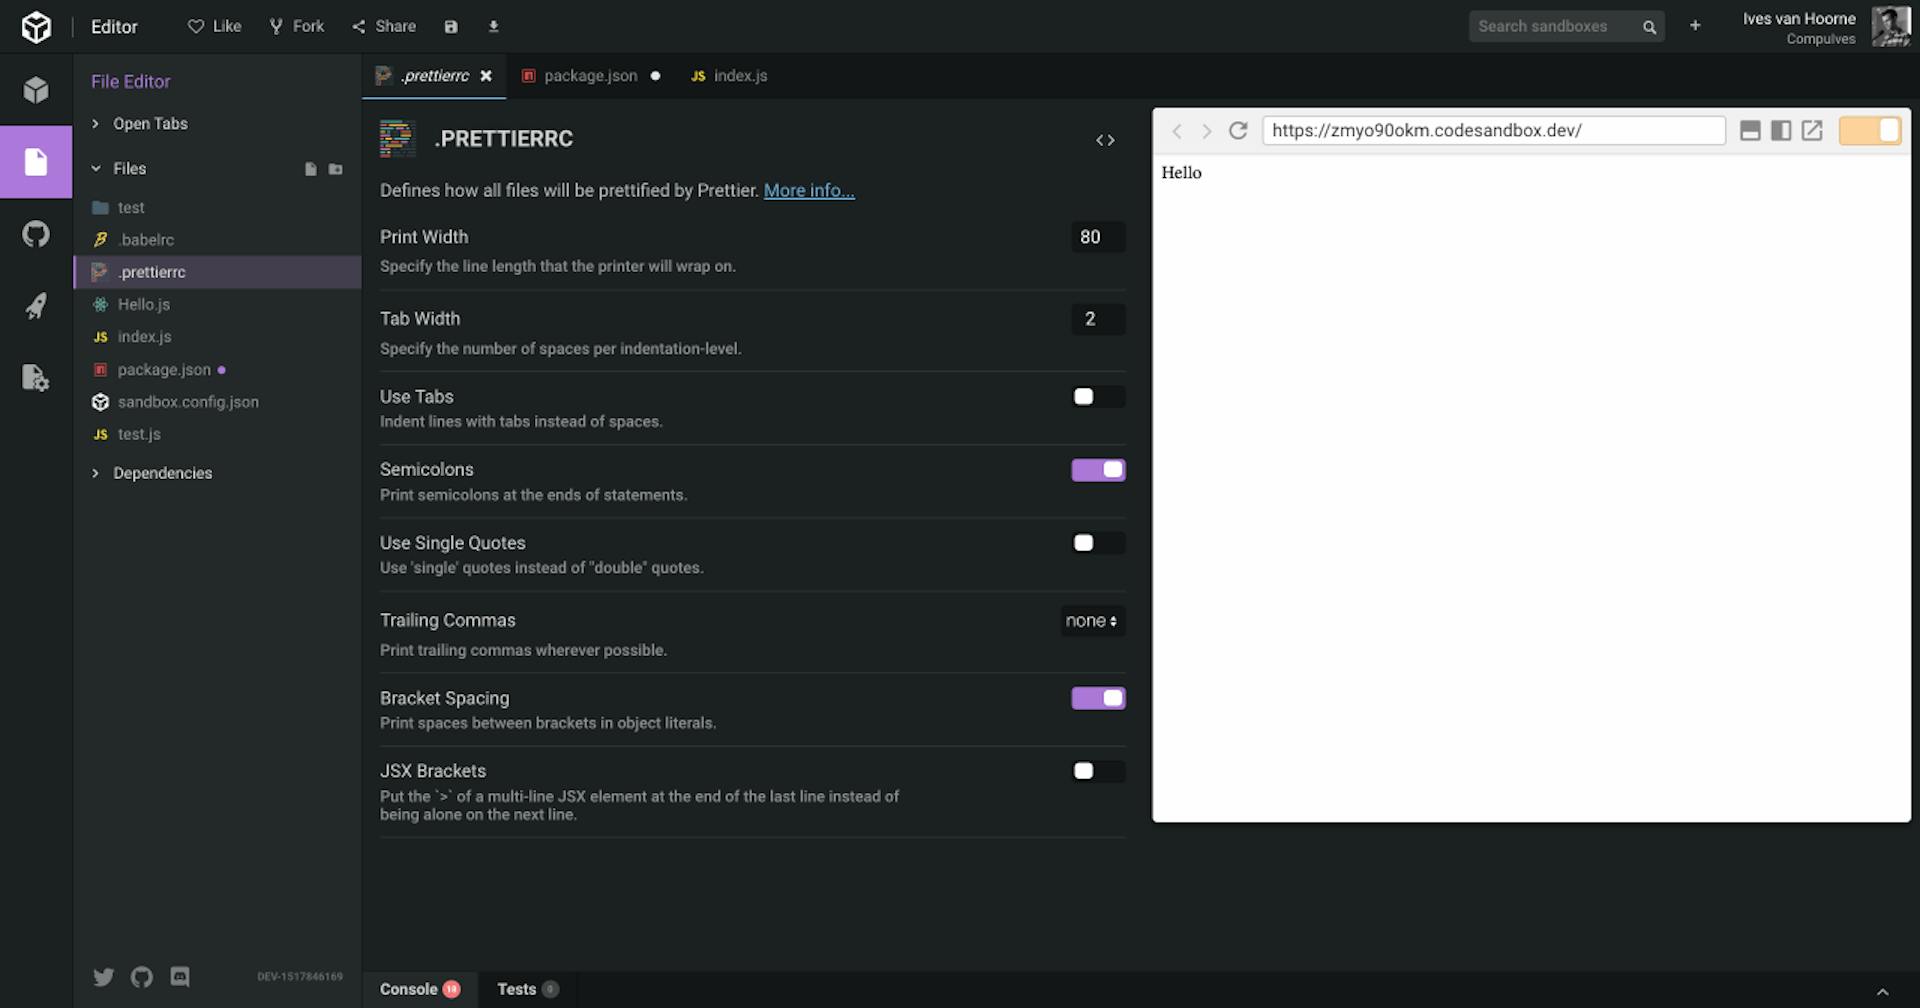Open the GitHub panel from the sidebar
The width and height of the screenshot is (1920, 1008).
pyautogui.click(x=36, y=233)
